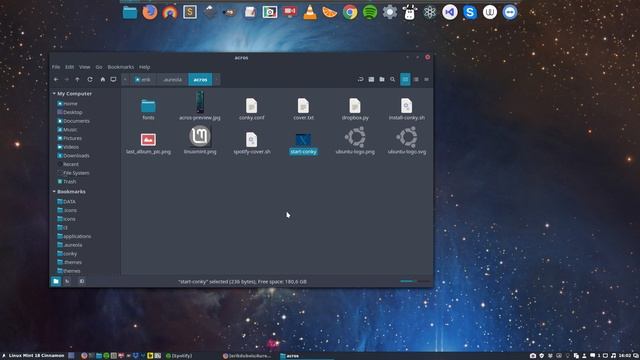
Task: Open a terminal from the toolbar
Action: coord(371,80)
